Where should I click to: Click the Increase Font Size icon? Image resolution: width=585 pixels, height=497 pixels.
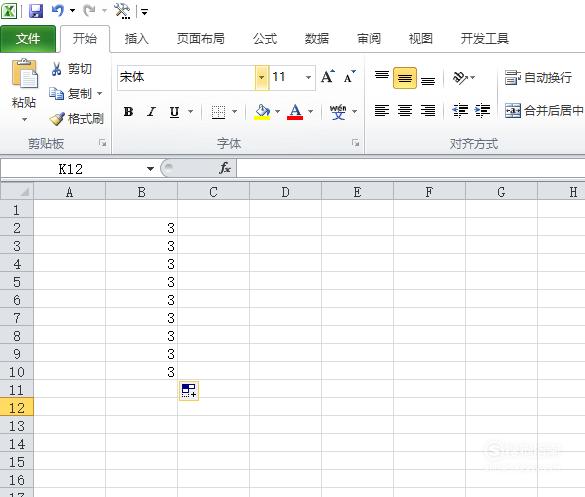point(328,77)
